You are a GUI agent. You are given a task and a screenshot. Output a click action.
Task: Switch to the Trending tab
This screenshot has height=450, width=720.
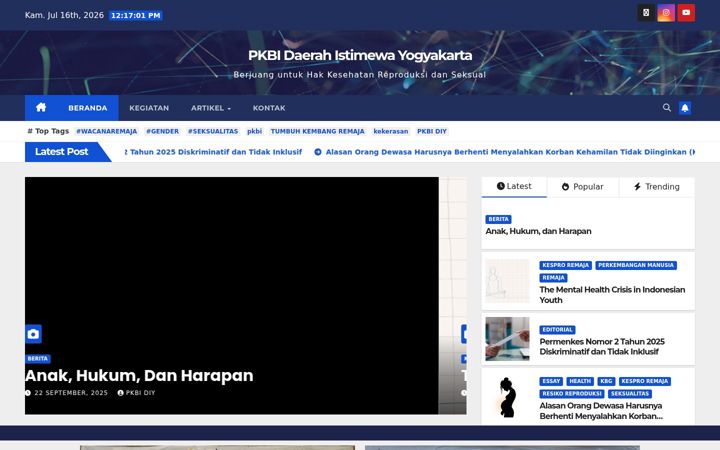657,187
